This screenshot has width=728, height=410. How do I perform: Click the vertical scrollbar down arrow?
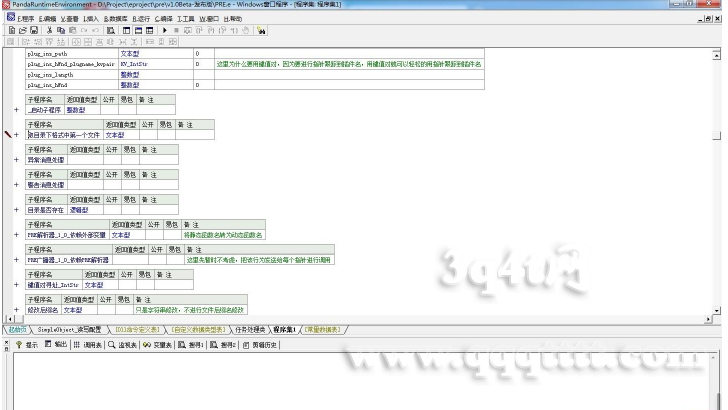(716, 311)
